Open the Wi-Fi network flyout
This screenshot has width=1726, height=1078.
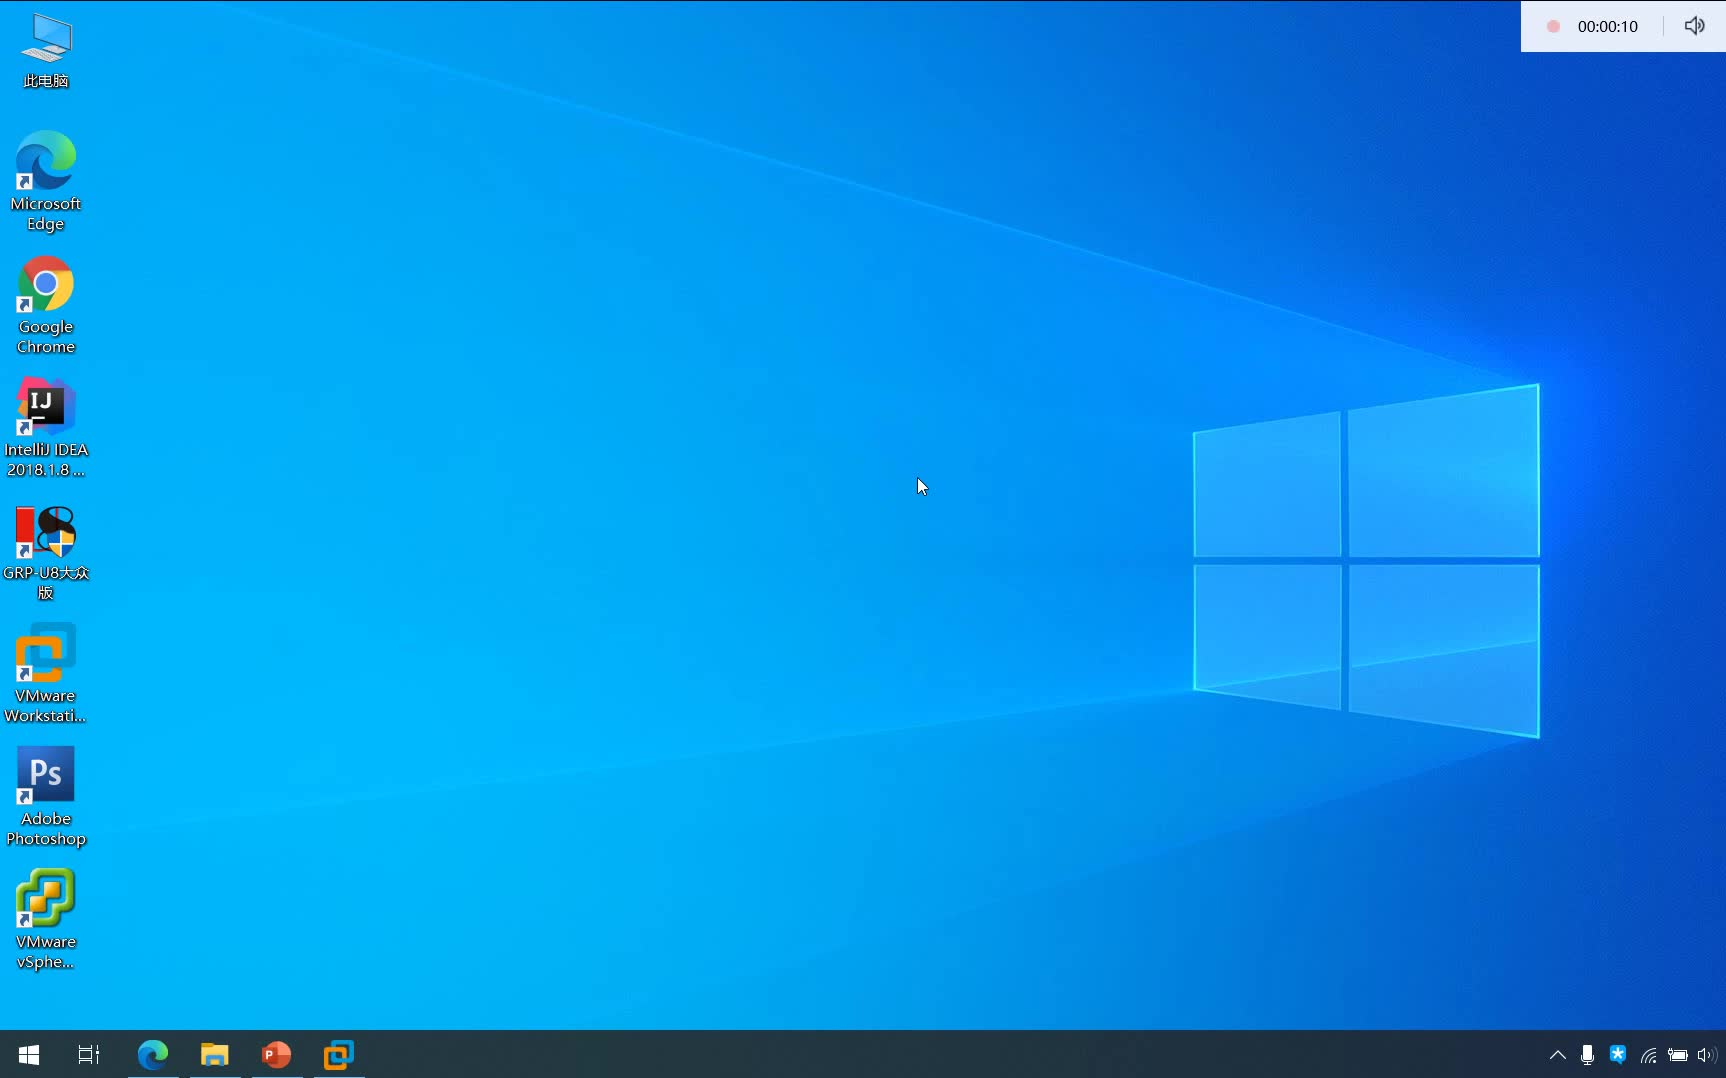point(1650,1055)
